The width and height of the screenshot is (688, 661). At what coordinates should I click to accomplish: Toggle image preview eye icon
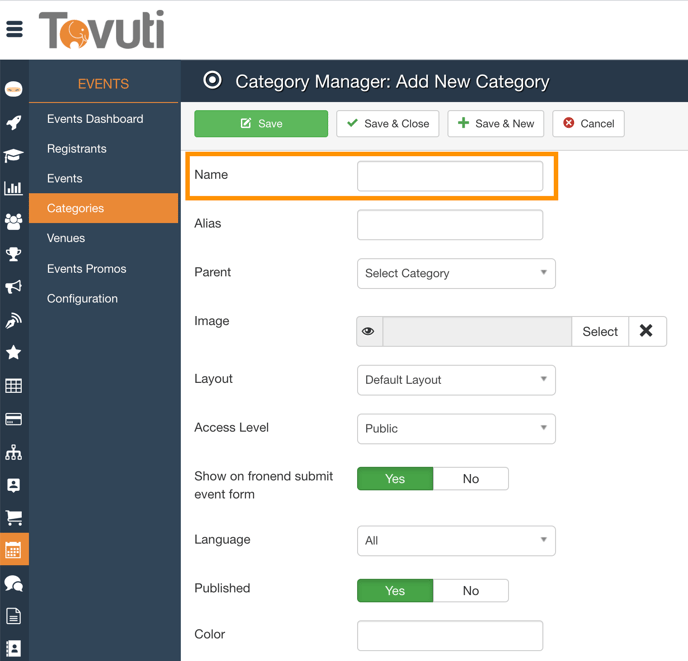point(369,332)
